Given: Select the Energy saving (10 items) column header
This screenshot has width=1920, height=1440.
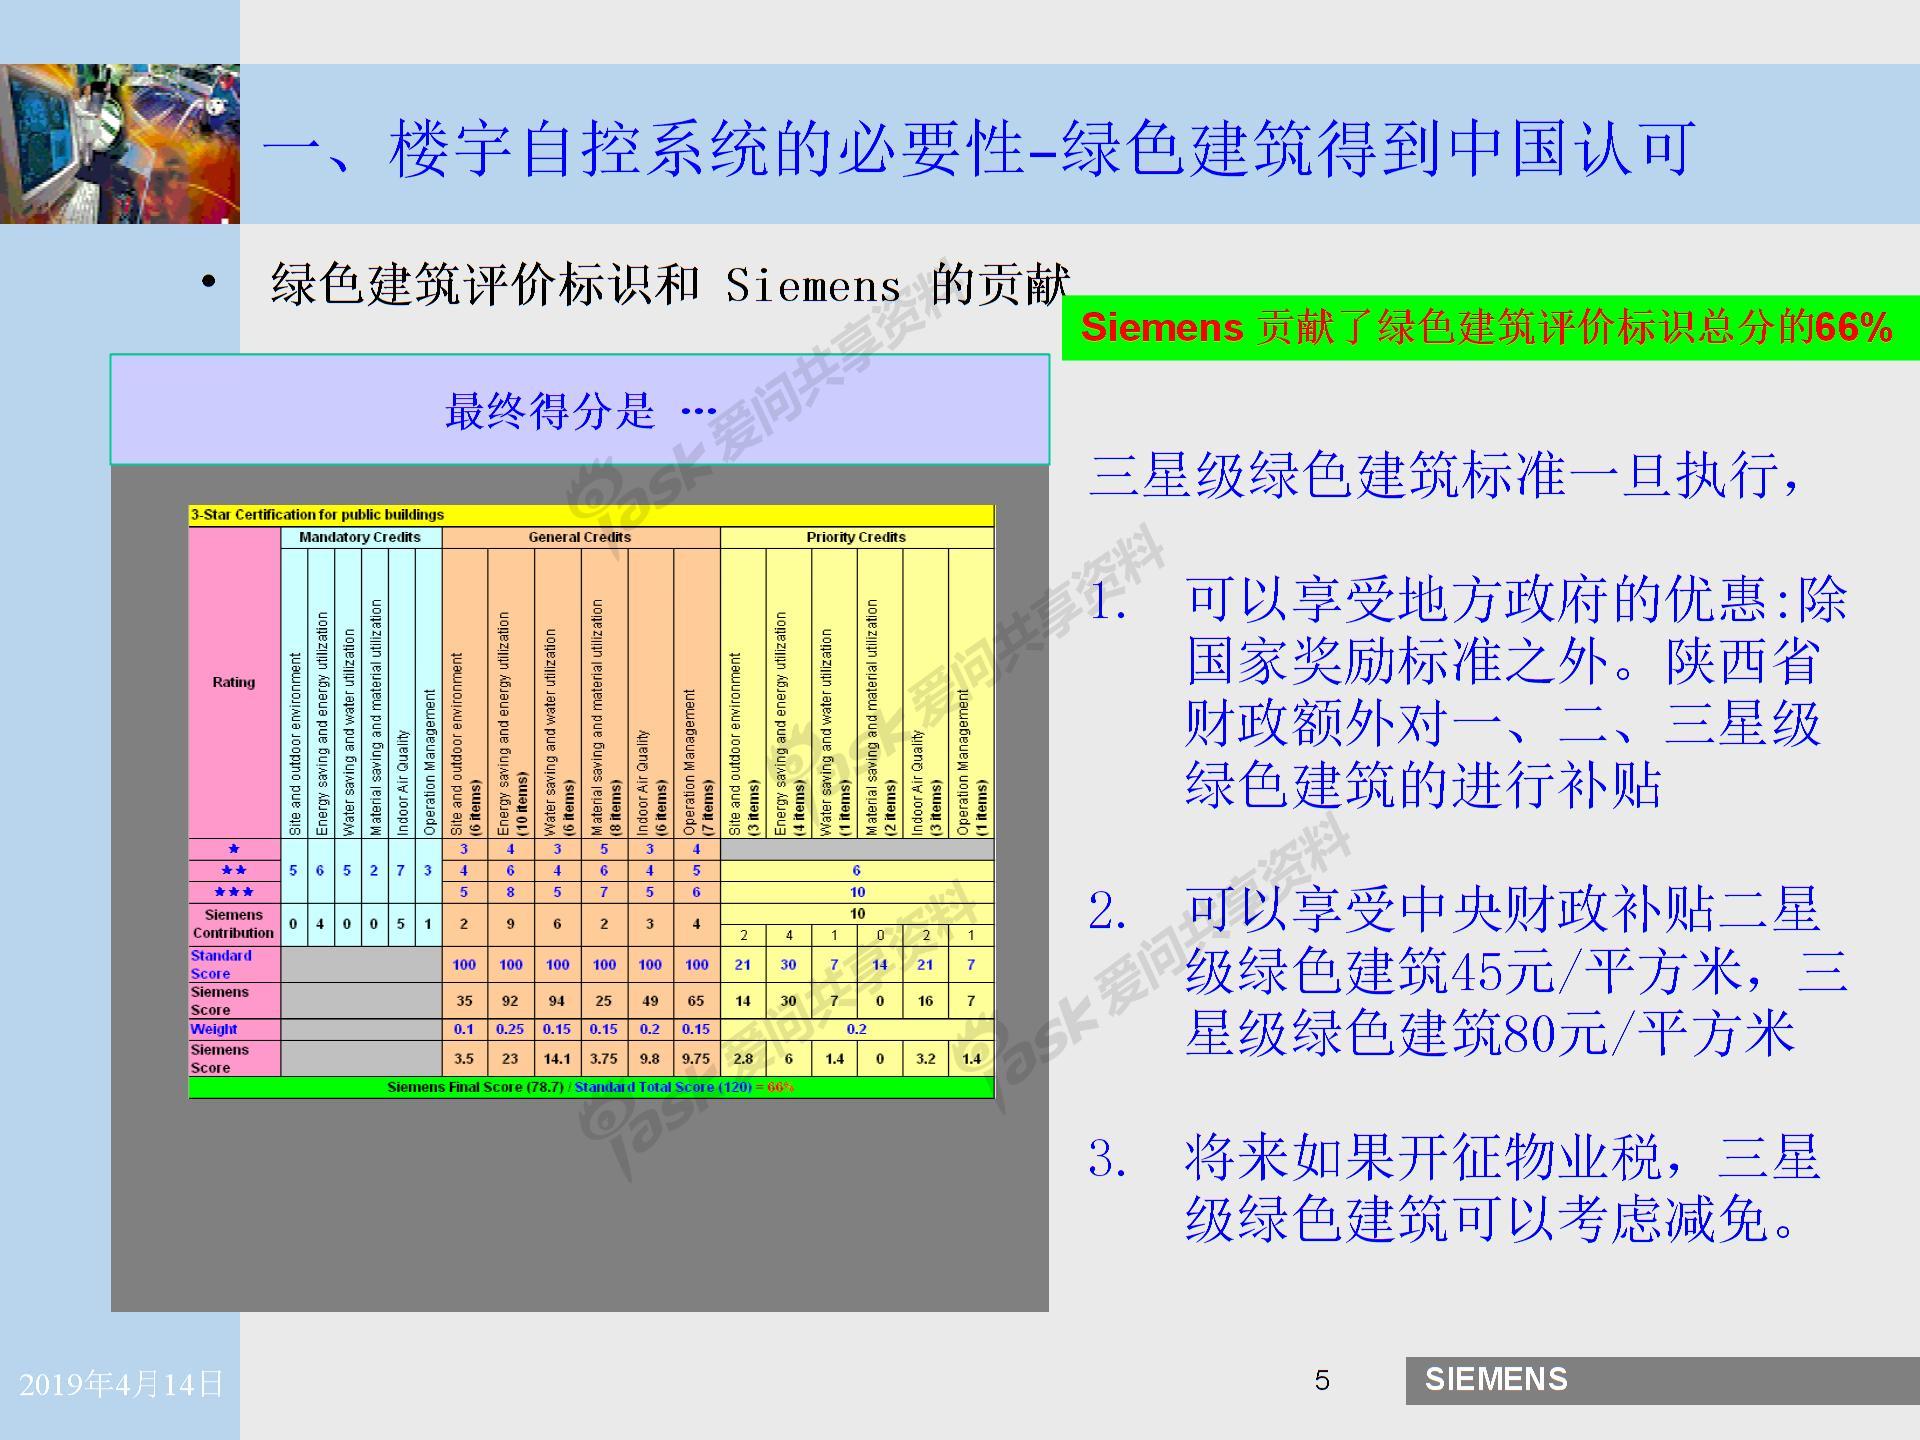Looking at the screenshot, I should coord(511,693).
